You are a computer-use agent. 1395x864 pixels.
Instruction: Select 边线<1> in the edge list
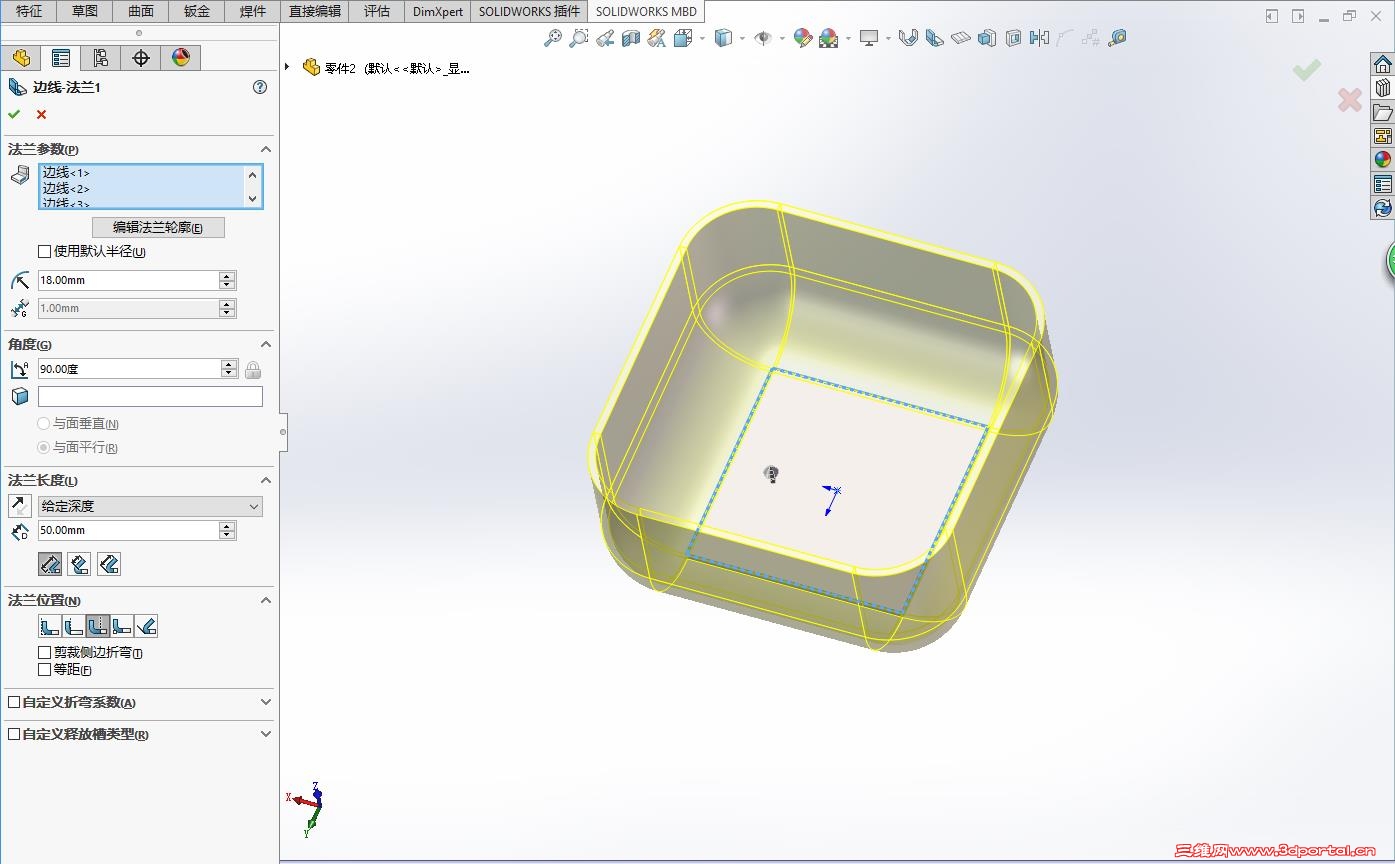(x=66, y=173)
